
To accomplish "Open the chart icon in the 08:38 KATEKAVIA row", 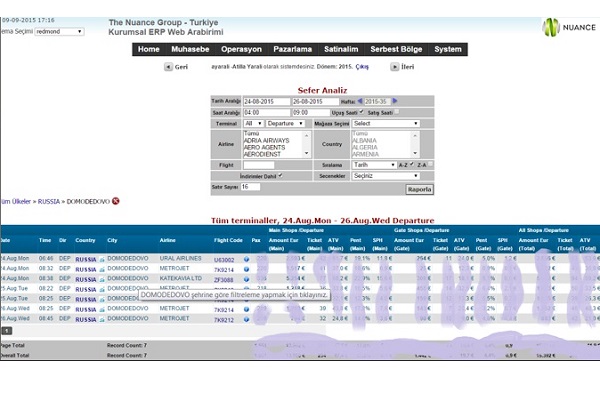I will 102,279.
